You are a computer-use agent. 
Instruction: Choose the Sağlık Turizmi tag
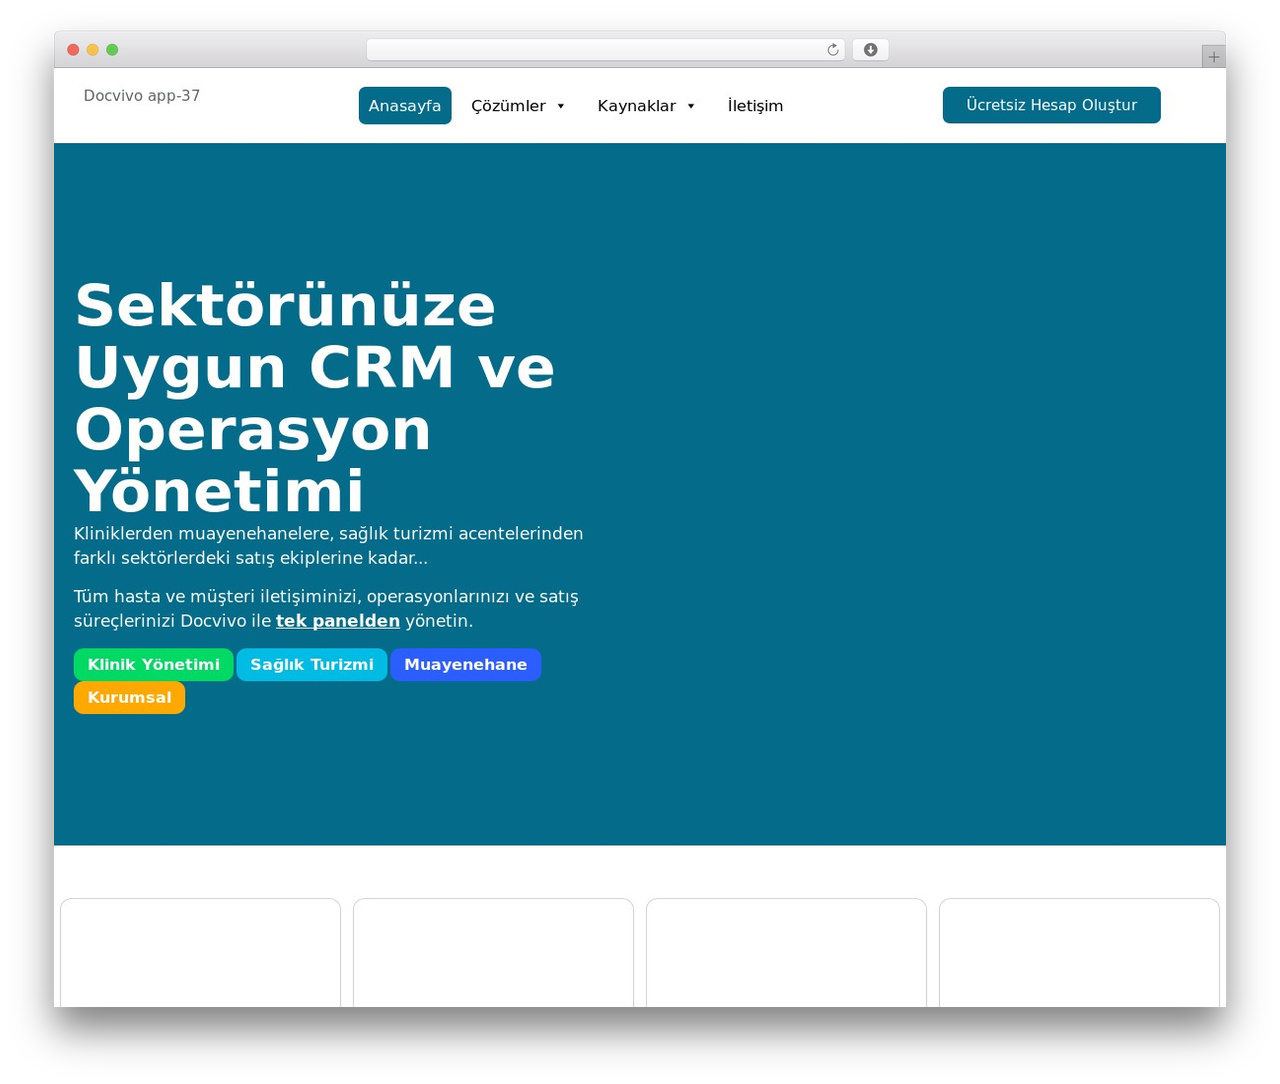312,665
